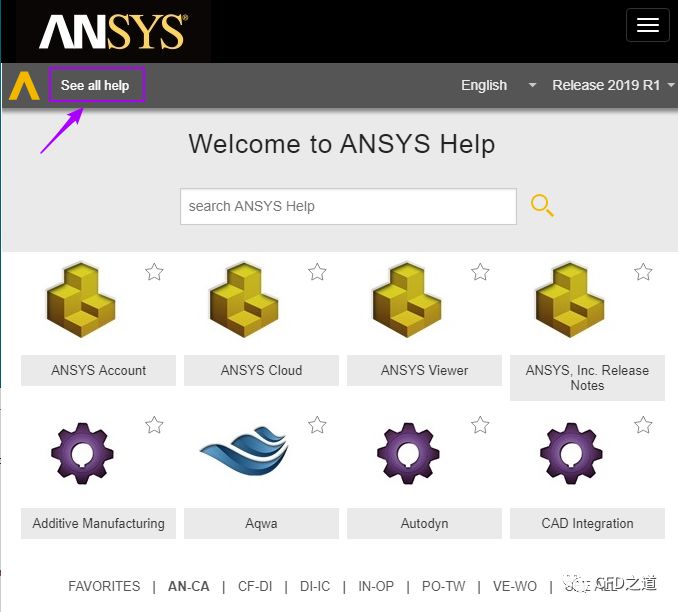The height and width of the screenshot is (612, 678).
Task: Select the AN-CA alphabetical tab
Action: (x=189, y=586)
